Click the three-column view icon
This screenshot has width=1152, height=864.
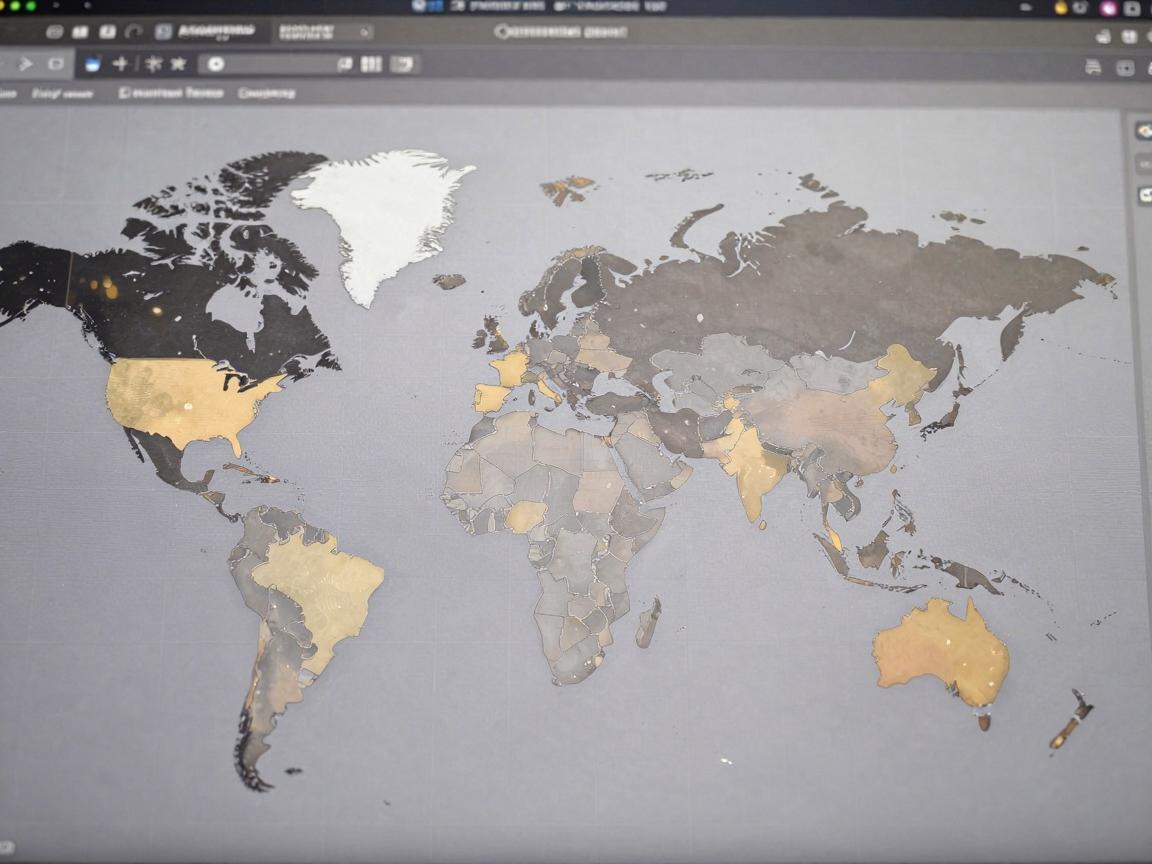tap(371, 64)
